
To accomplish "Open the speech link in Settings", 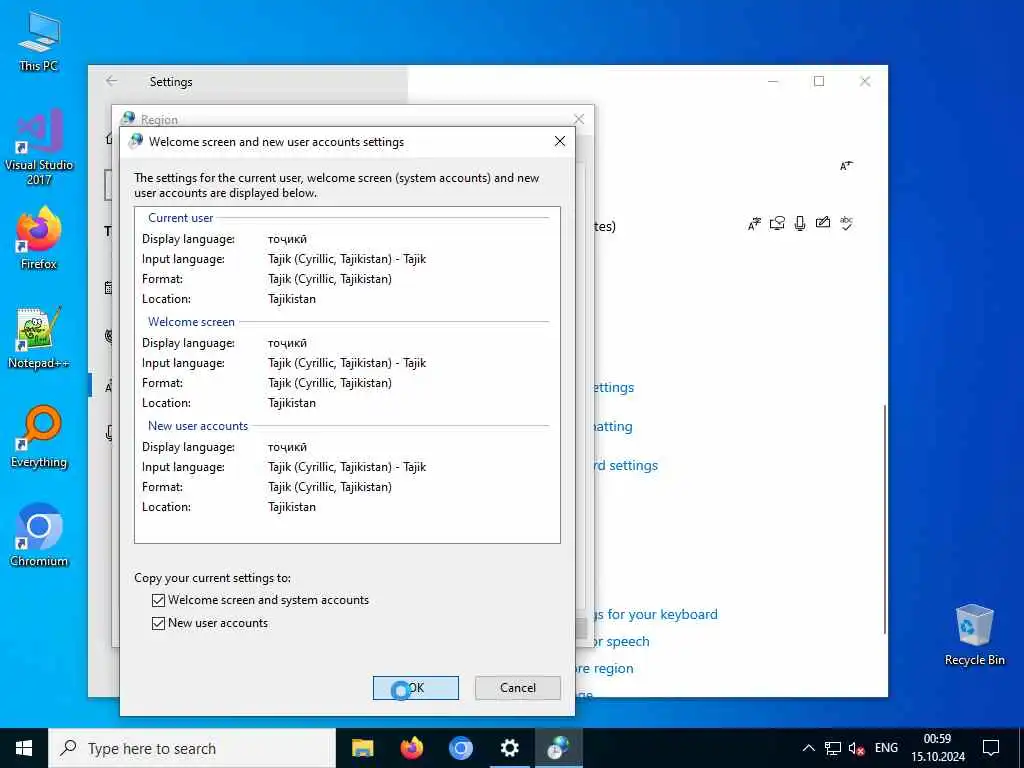I will [x=620, y=641].
